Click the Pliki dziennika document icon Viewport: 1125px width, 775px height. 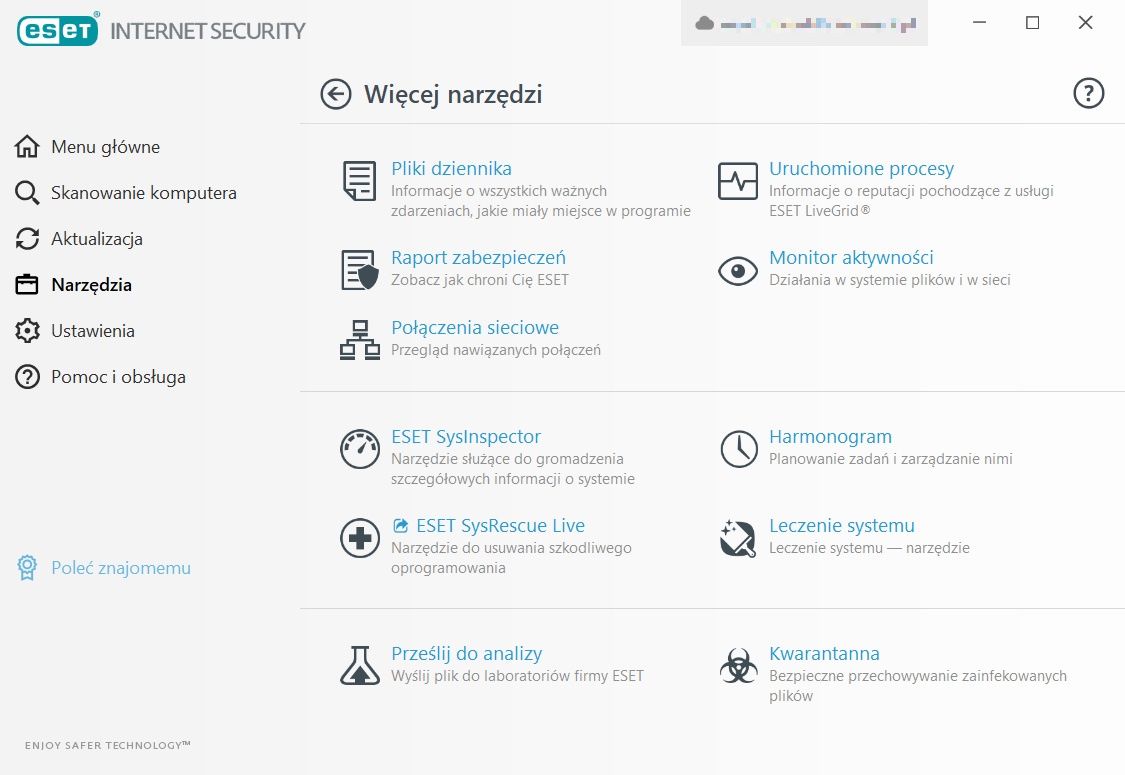[359, 181]
